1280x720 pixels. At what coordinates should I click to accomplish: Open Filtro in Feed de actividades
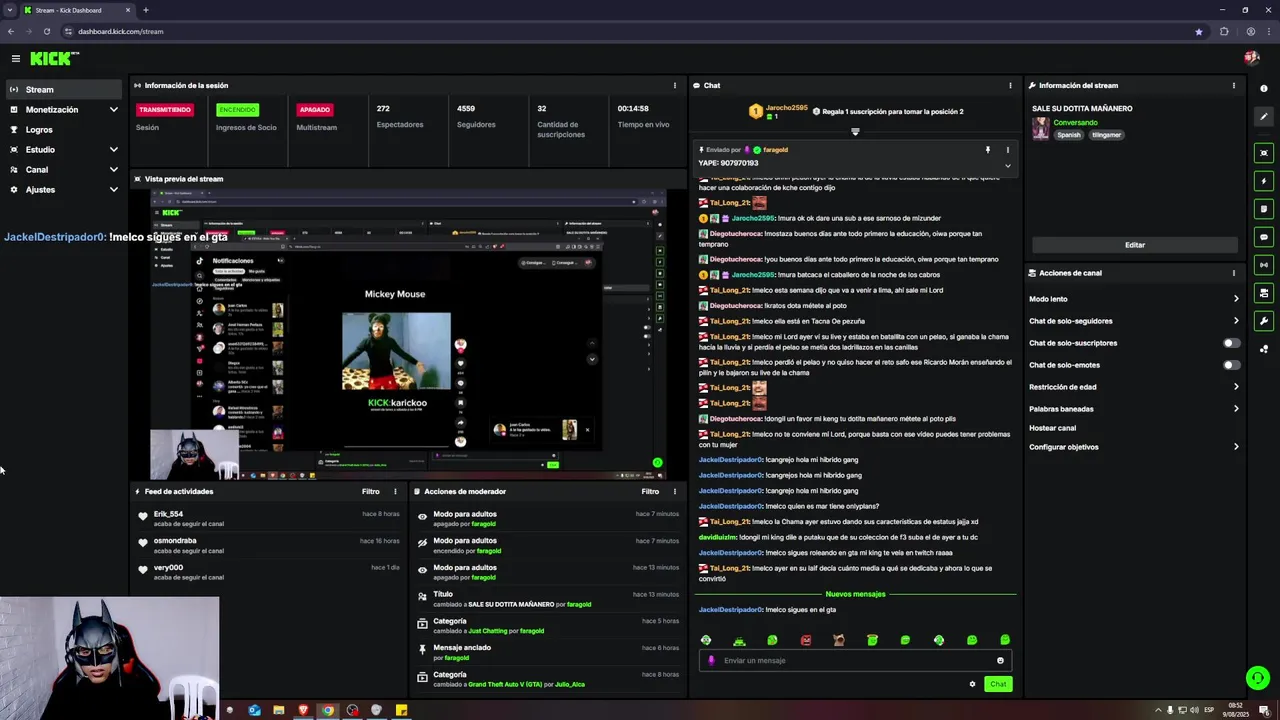[371, 492]
